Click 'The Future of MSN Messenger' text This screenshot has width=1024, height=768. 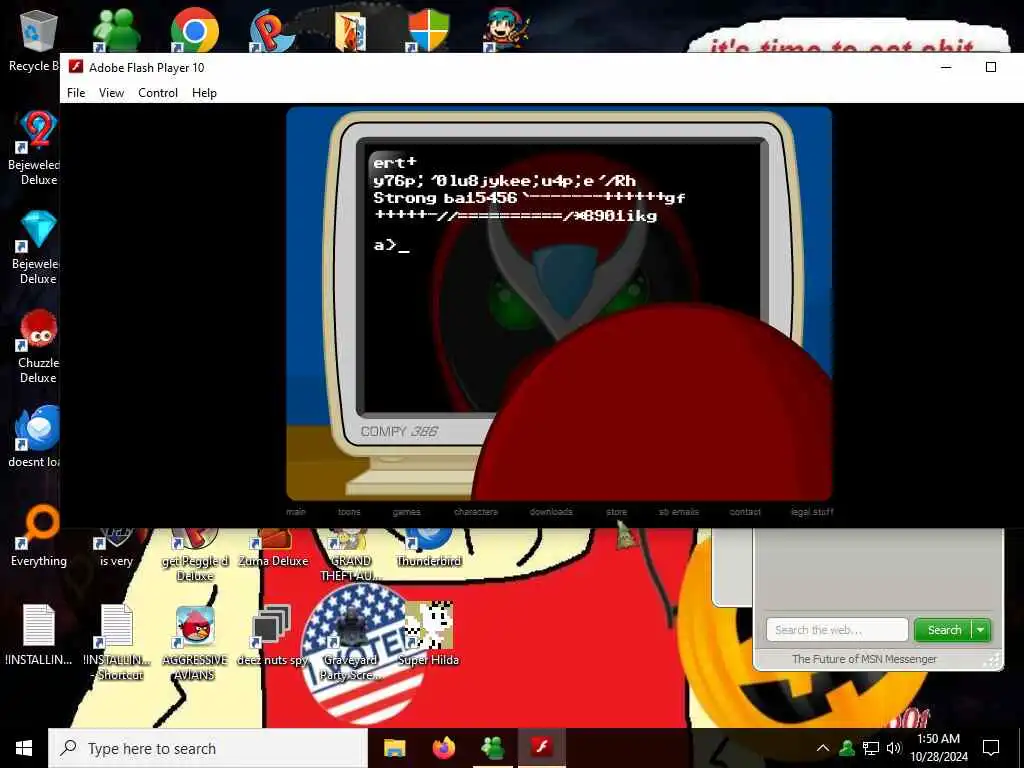(864, 659)
